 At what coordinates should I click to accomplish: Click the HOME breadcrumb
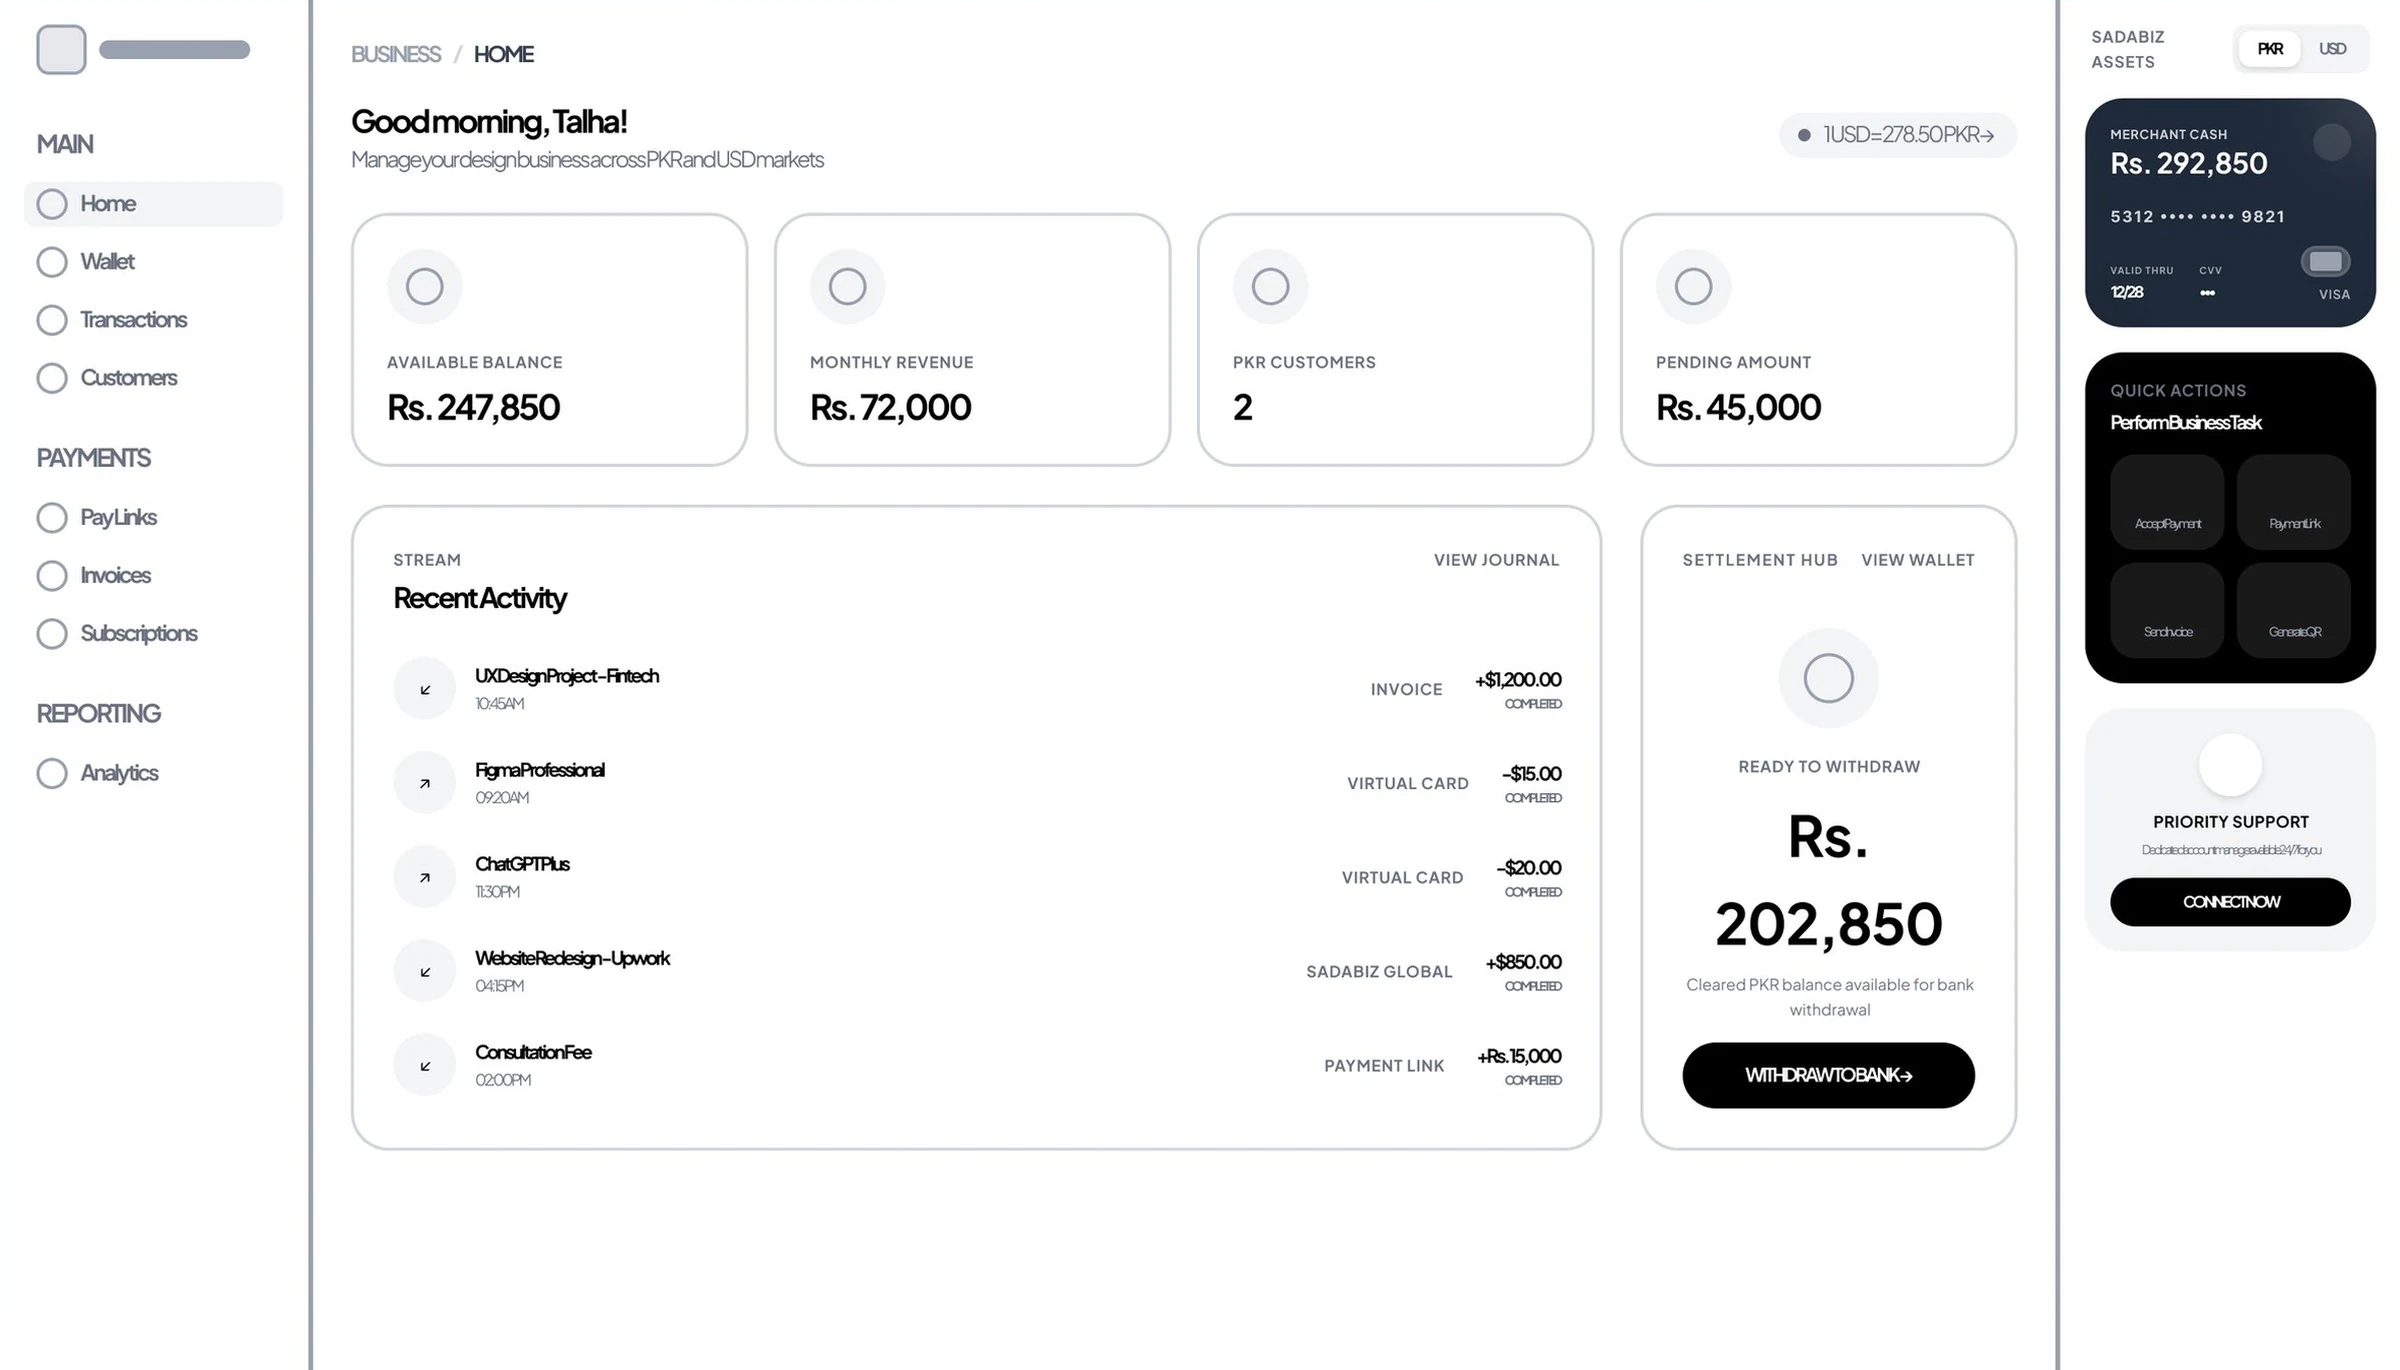503,54
